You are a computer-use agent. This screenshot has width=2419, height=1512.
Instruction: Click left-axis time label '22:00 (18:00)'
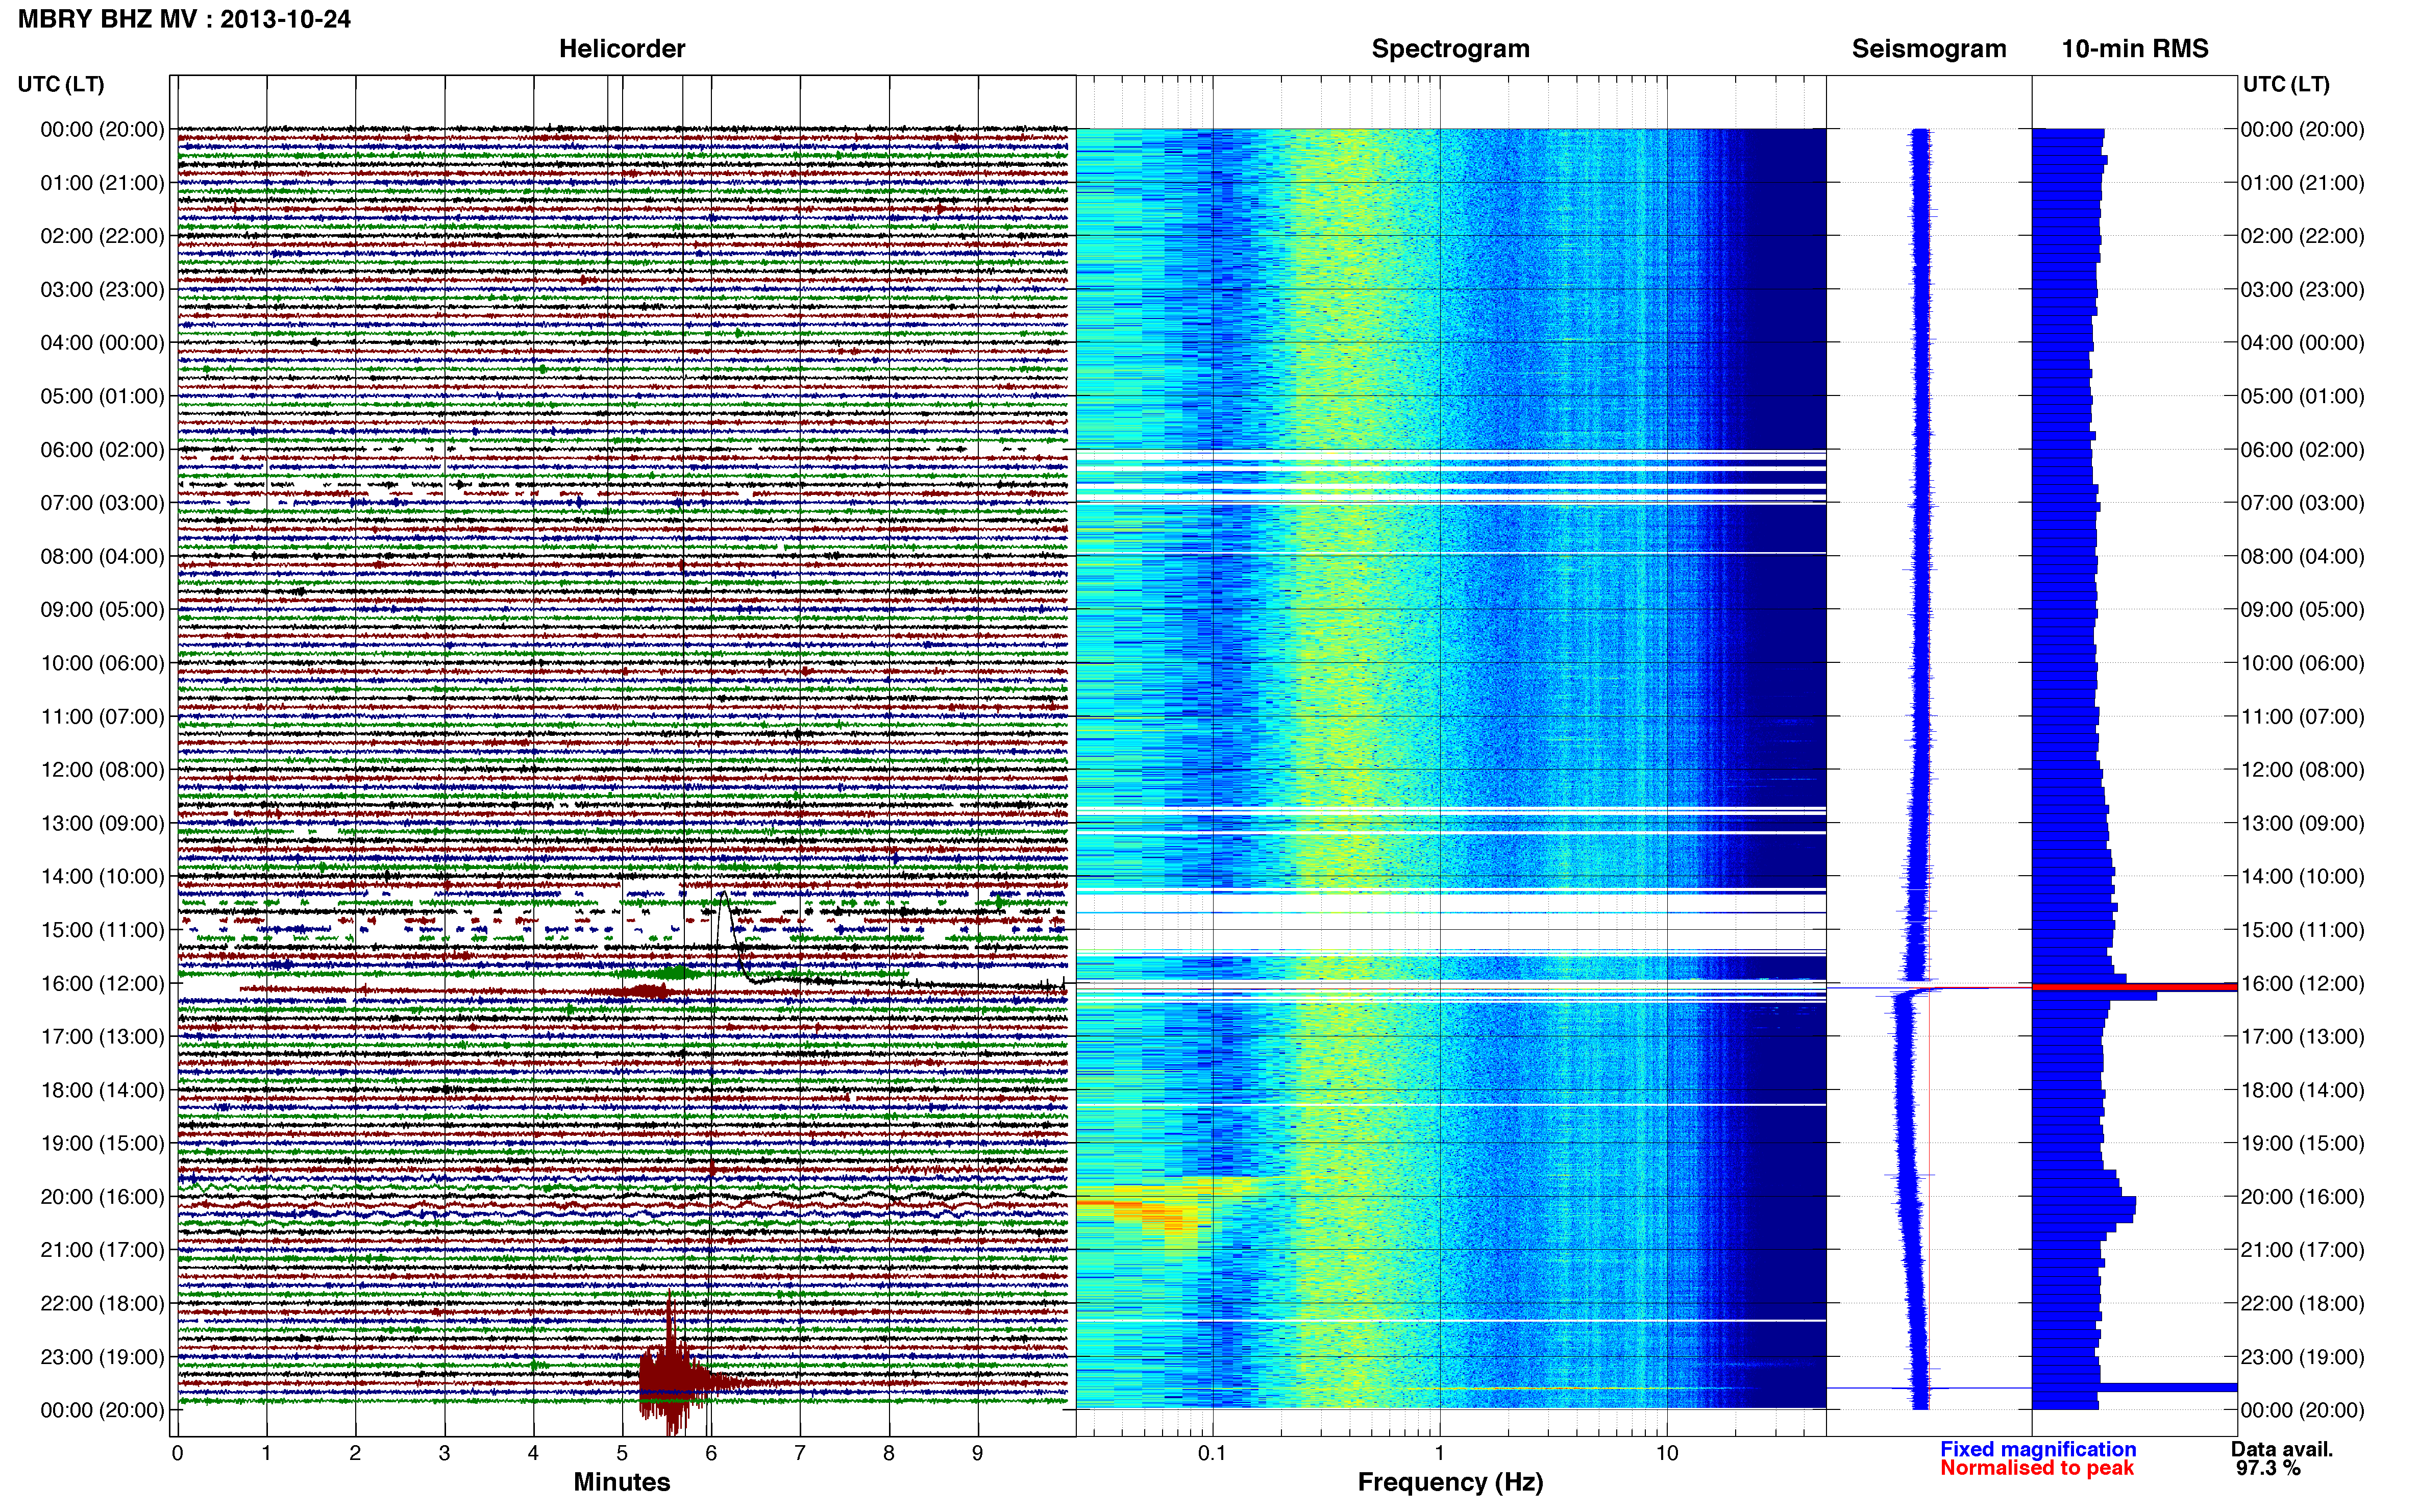(x=102, y=1304)
